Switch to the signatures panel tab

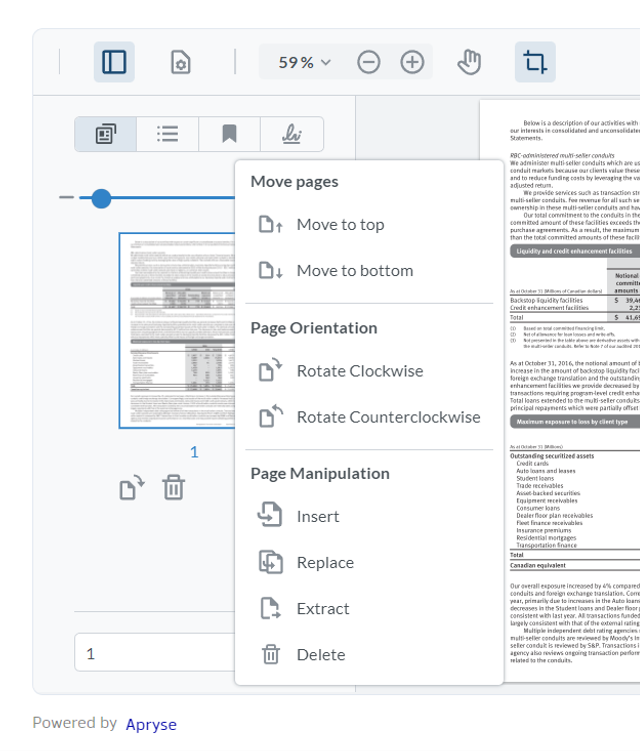(x=292, y=134)
